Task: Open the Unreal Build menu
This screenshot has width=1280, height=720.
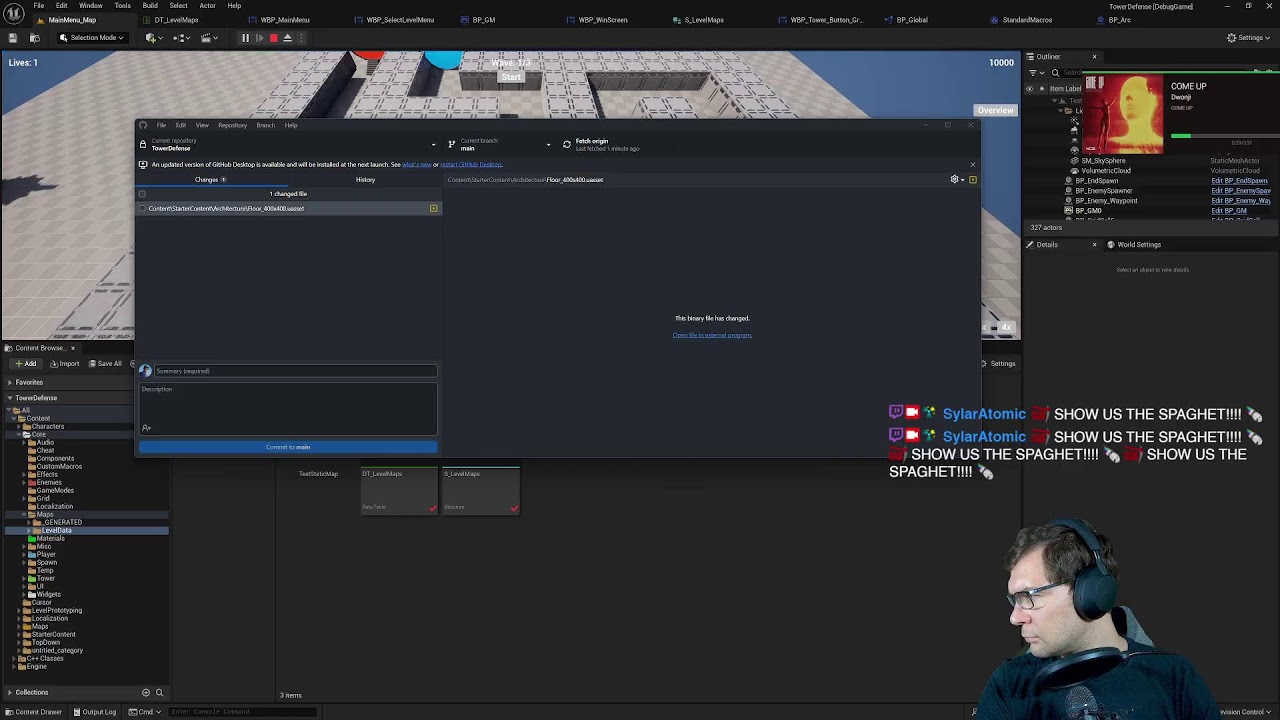Action: (150, 5)
